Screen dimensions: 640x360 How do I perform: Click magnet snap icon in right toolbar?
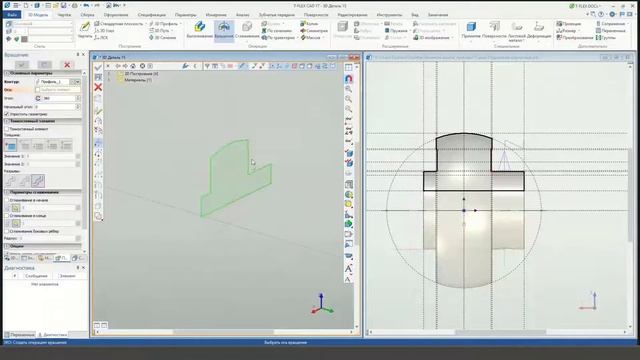pyautogui.click(x=349, y=78)
